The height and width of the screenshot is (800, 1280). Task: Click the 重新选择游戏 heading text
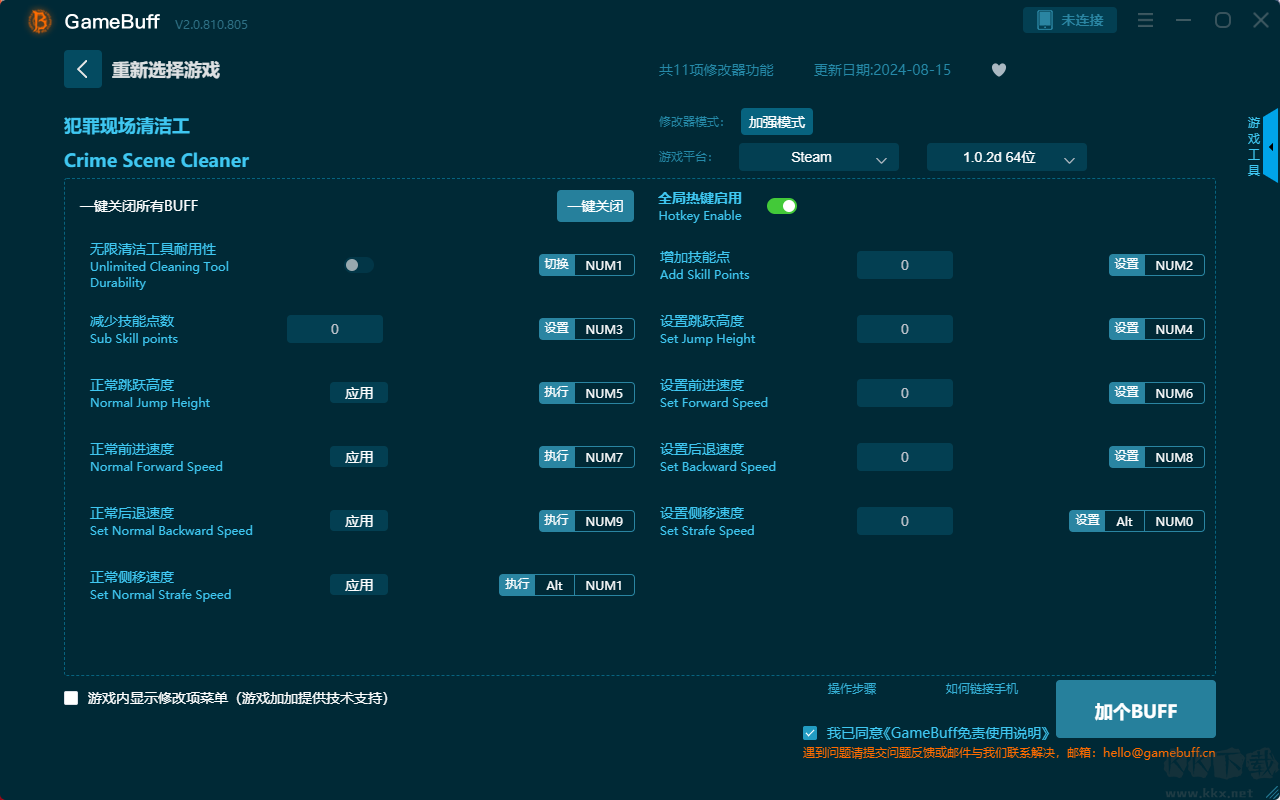click(166, 70)
